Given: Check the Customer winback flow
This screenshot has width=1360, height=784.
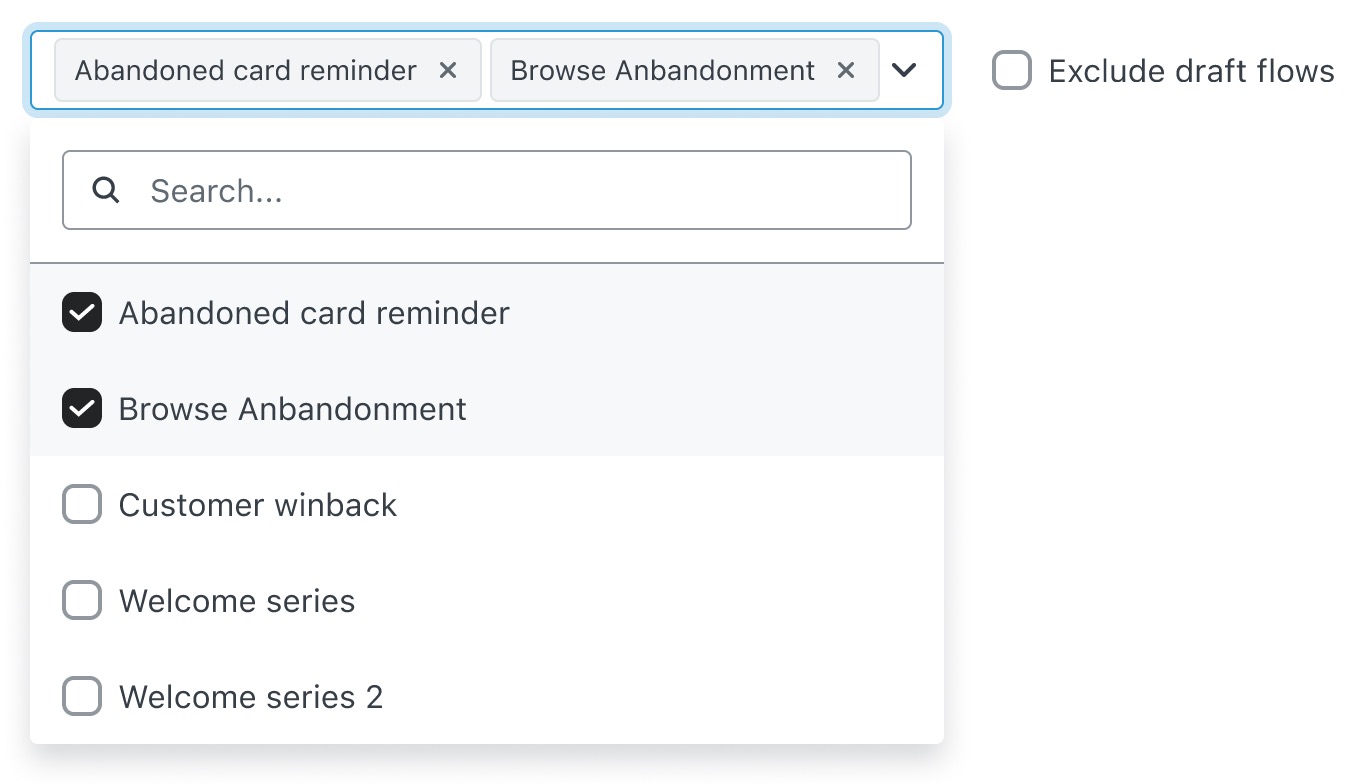Looking at the screenshot, I should click(x=81, y=504).
